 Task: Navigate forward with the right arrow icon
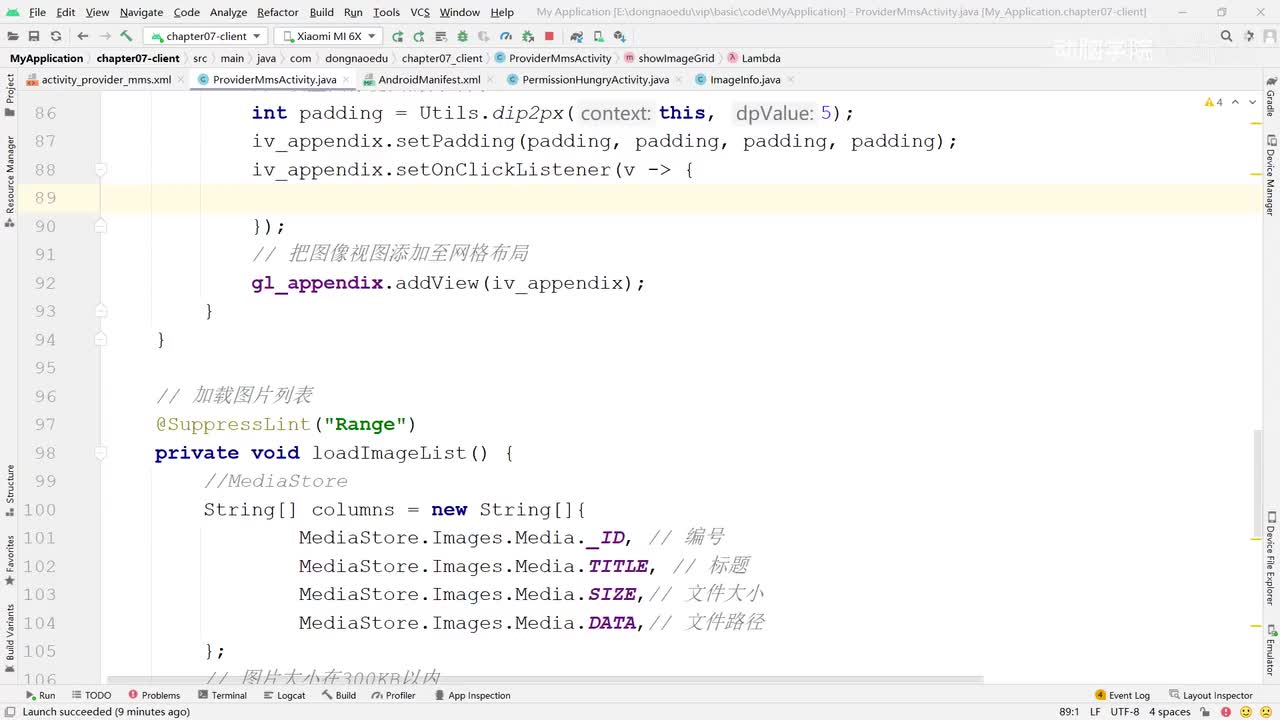coord(104,36)
